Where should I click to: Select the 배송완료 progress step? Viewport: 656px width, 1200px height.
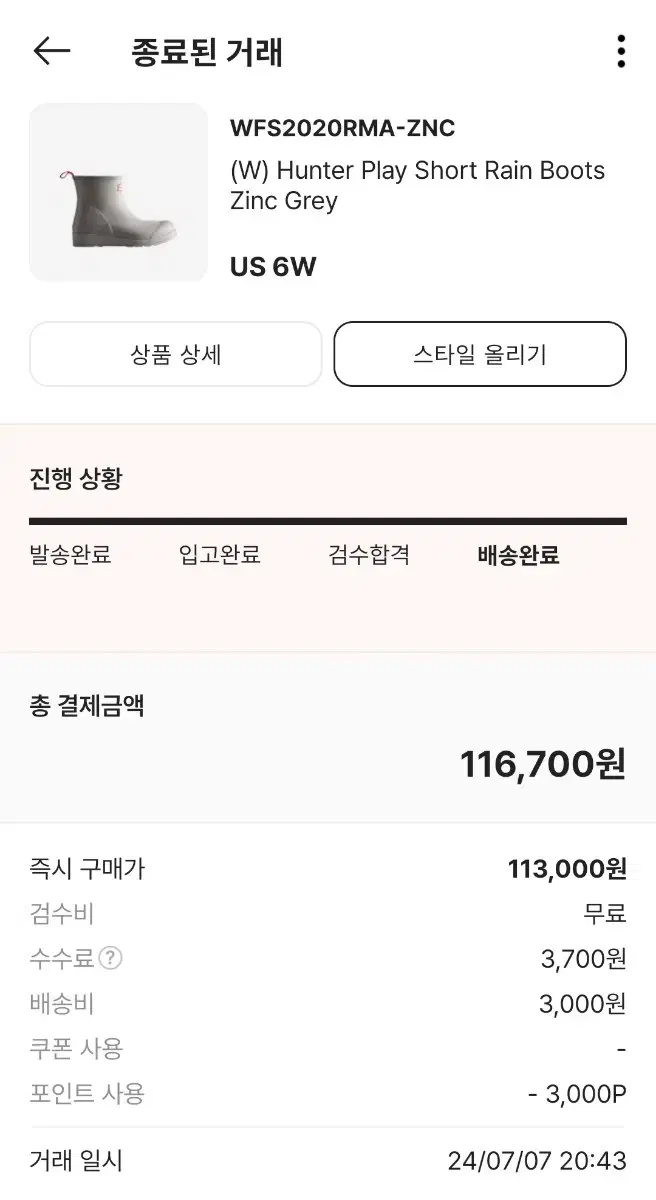click(x=518, y=555)
